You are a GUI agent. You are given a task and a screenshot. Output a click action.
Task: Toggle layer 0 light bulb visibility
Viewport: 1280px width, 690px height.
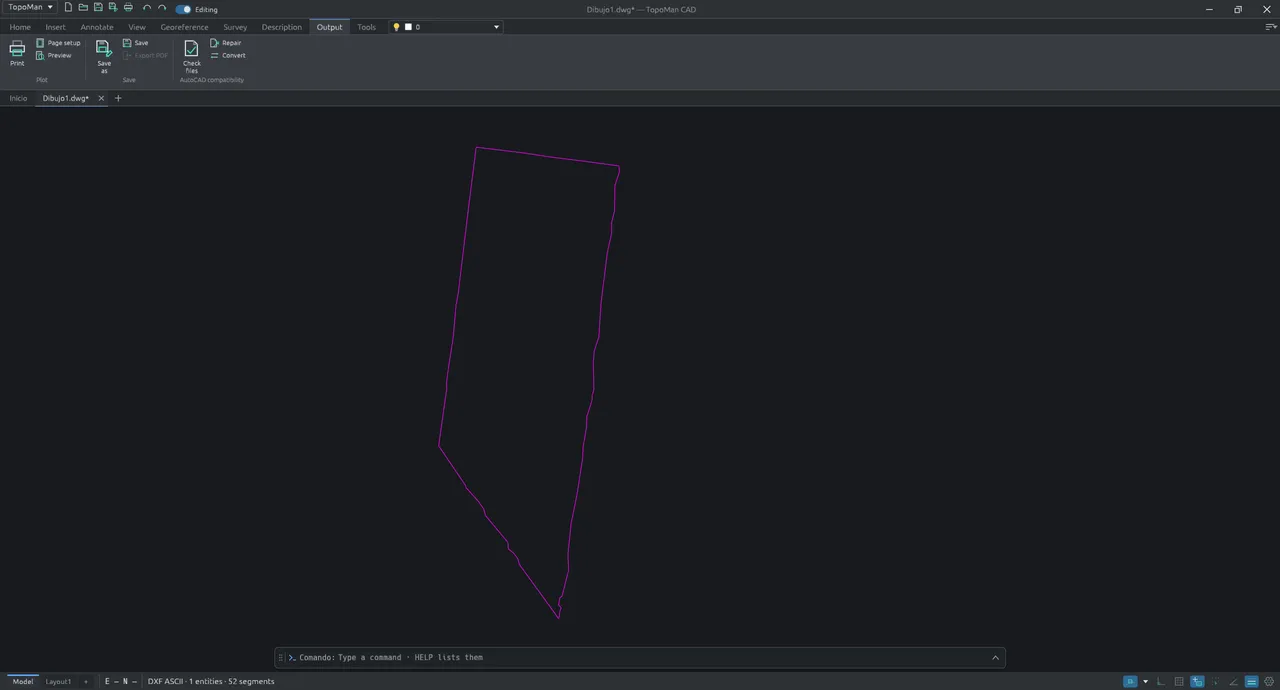(x=396, y=27)
